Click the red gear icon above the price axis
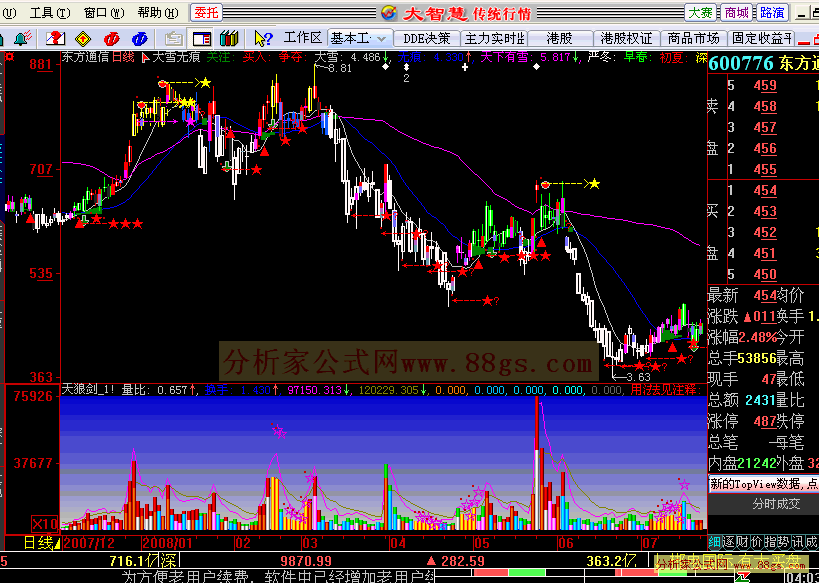Viewport: 819px width, 583px height. [x=9, y=56]
